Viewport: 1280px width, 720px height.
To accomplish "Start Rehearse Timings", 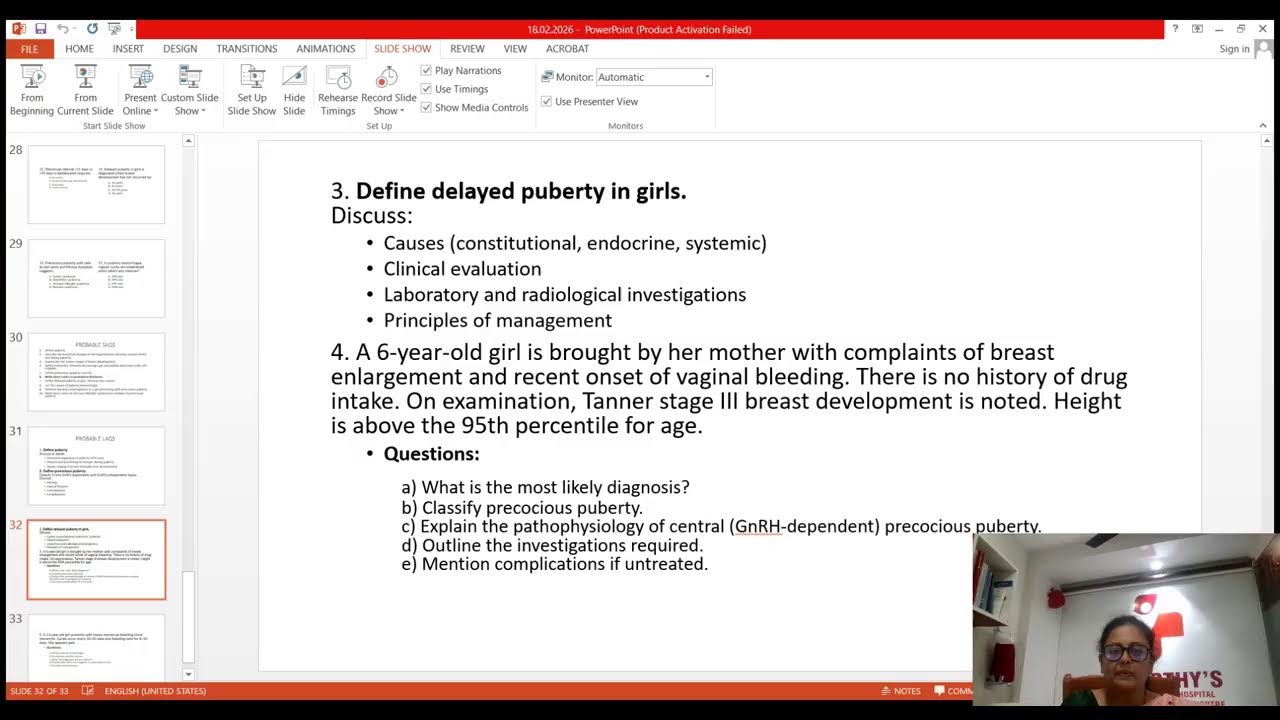I will pyautogui.click(x=338, y=90).
